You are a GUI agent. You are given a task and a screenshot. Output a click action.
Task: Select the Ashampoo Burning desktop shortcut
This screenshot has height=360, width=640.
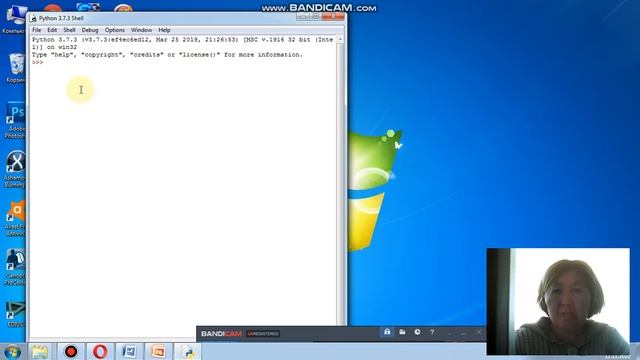coord(15,169)
